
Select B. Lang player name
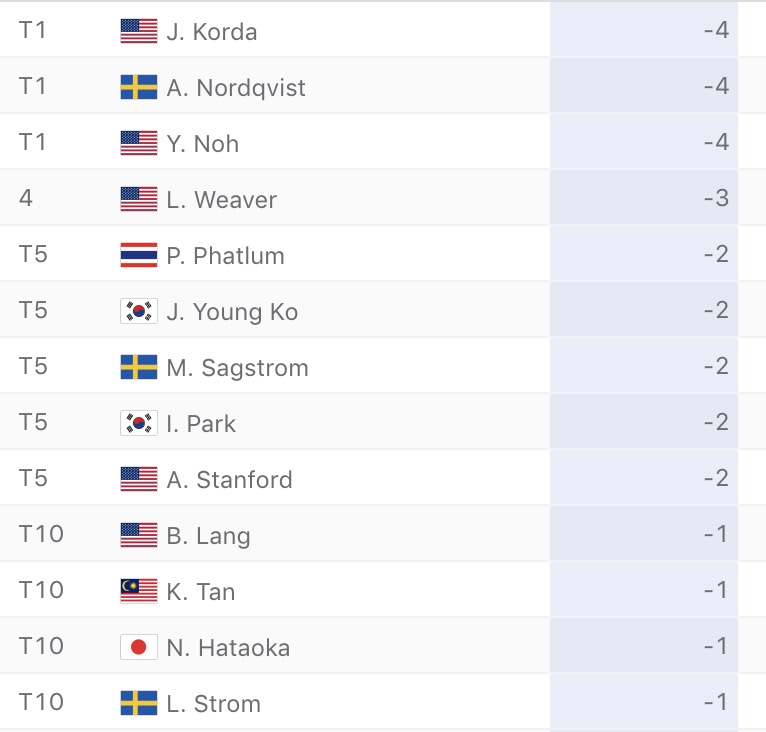tap(209, 536)
